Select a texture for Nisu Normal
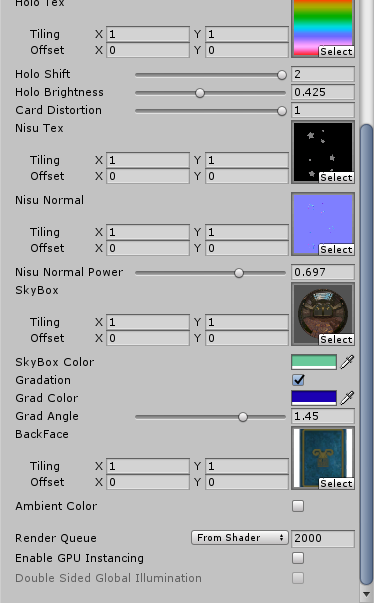Screen dimensions: 374x603 coord(336,249)
